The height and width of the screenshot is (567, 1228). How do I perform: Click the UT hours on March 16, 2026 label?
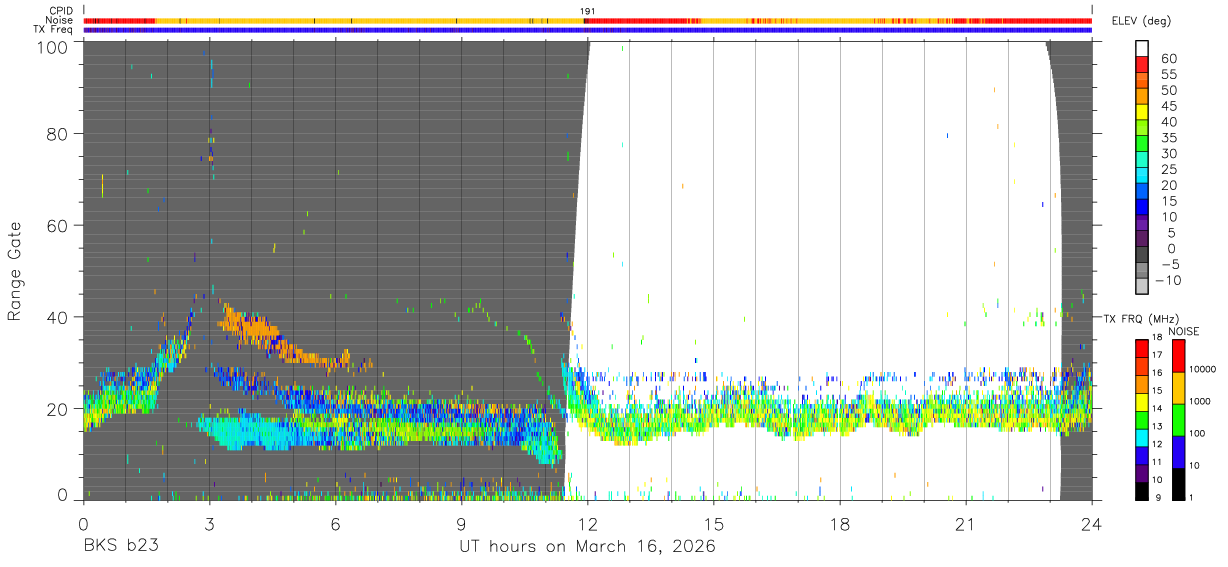point(587,547)
